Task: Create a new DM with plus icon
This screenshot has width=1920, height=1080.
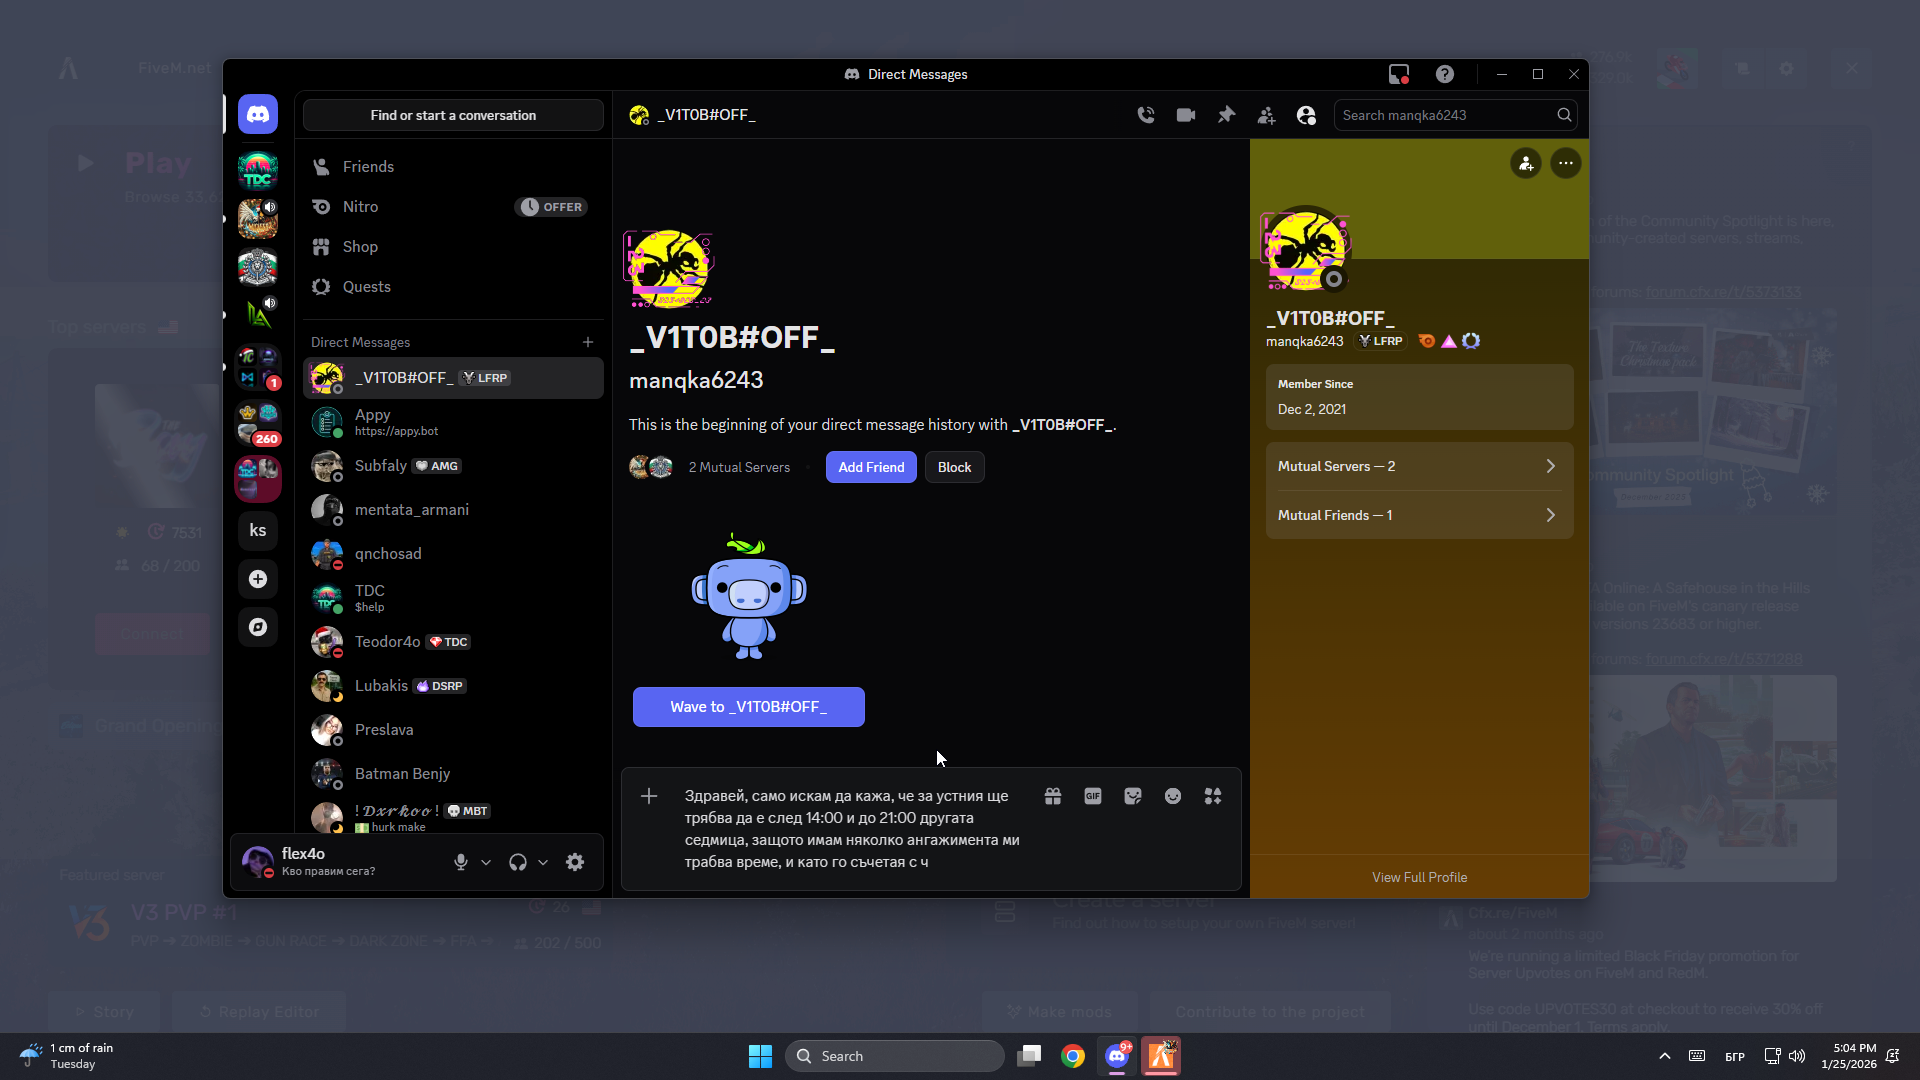Action: point(588,342)
